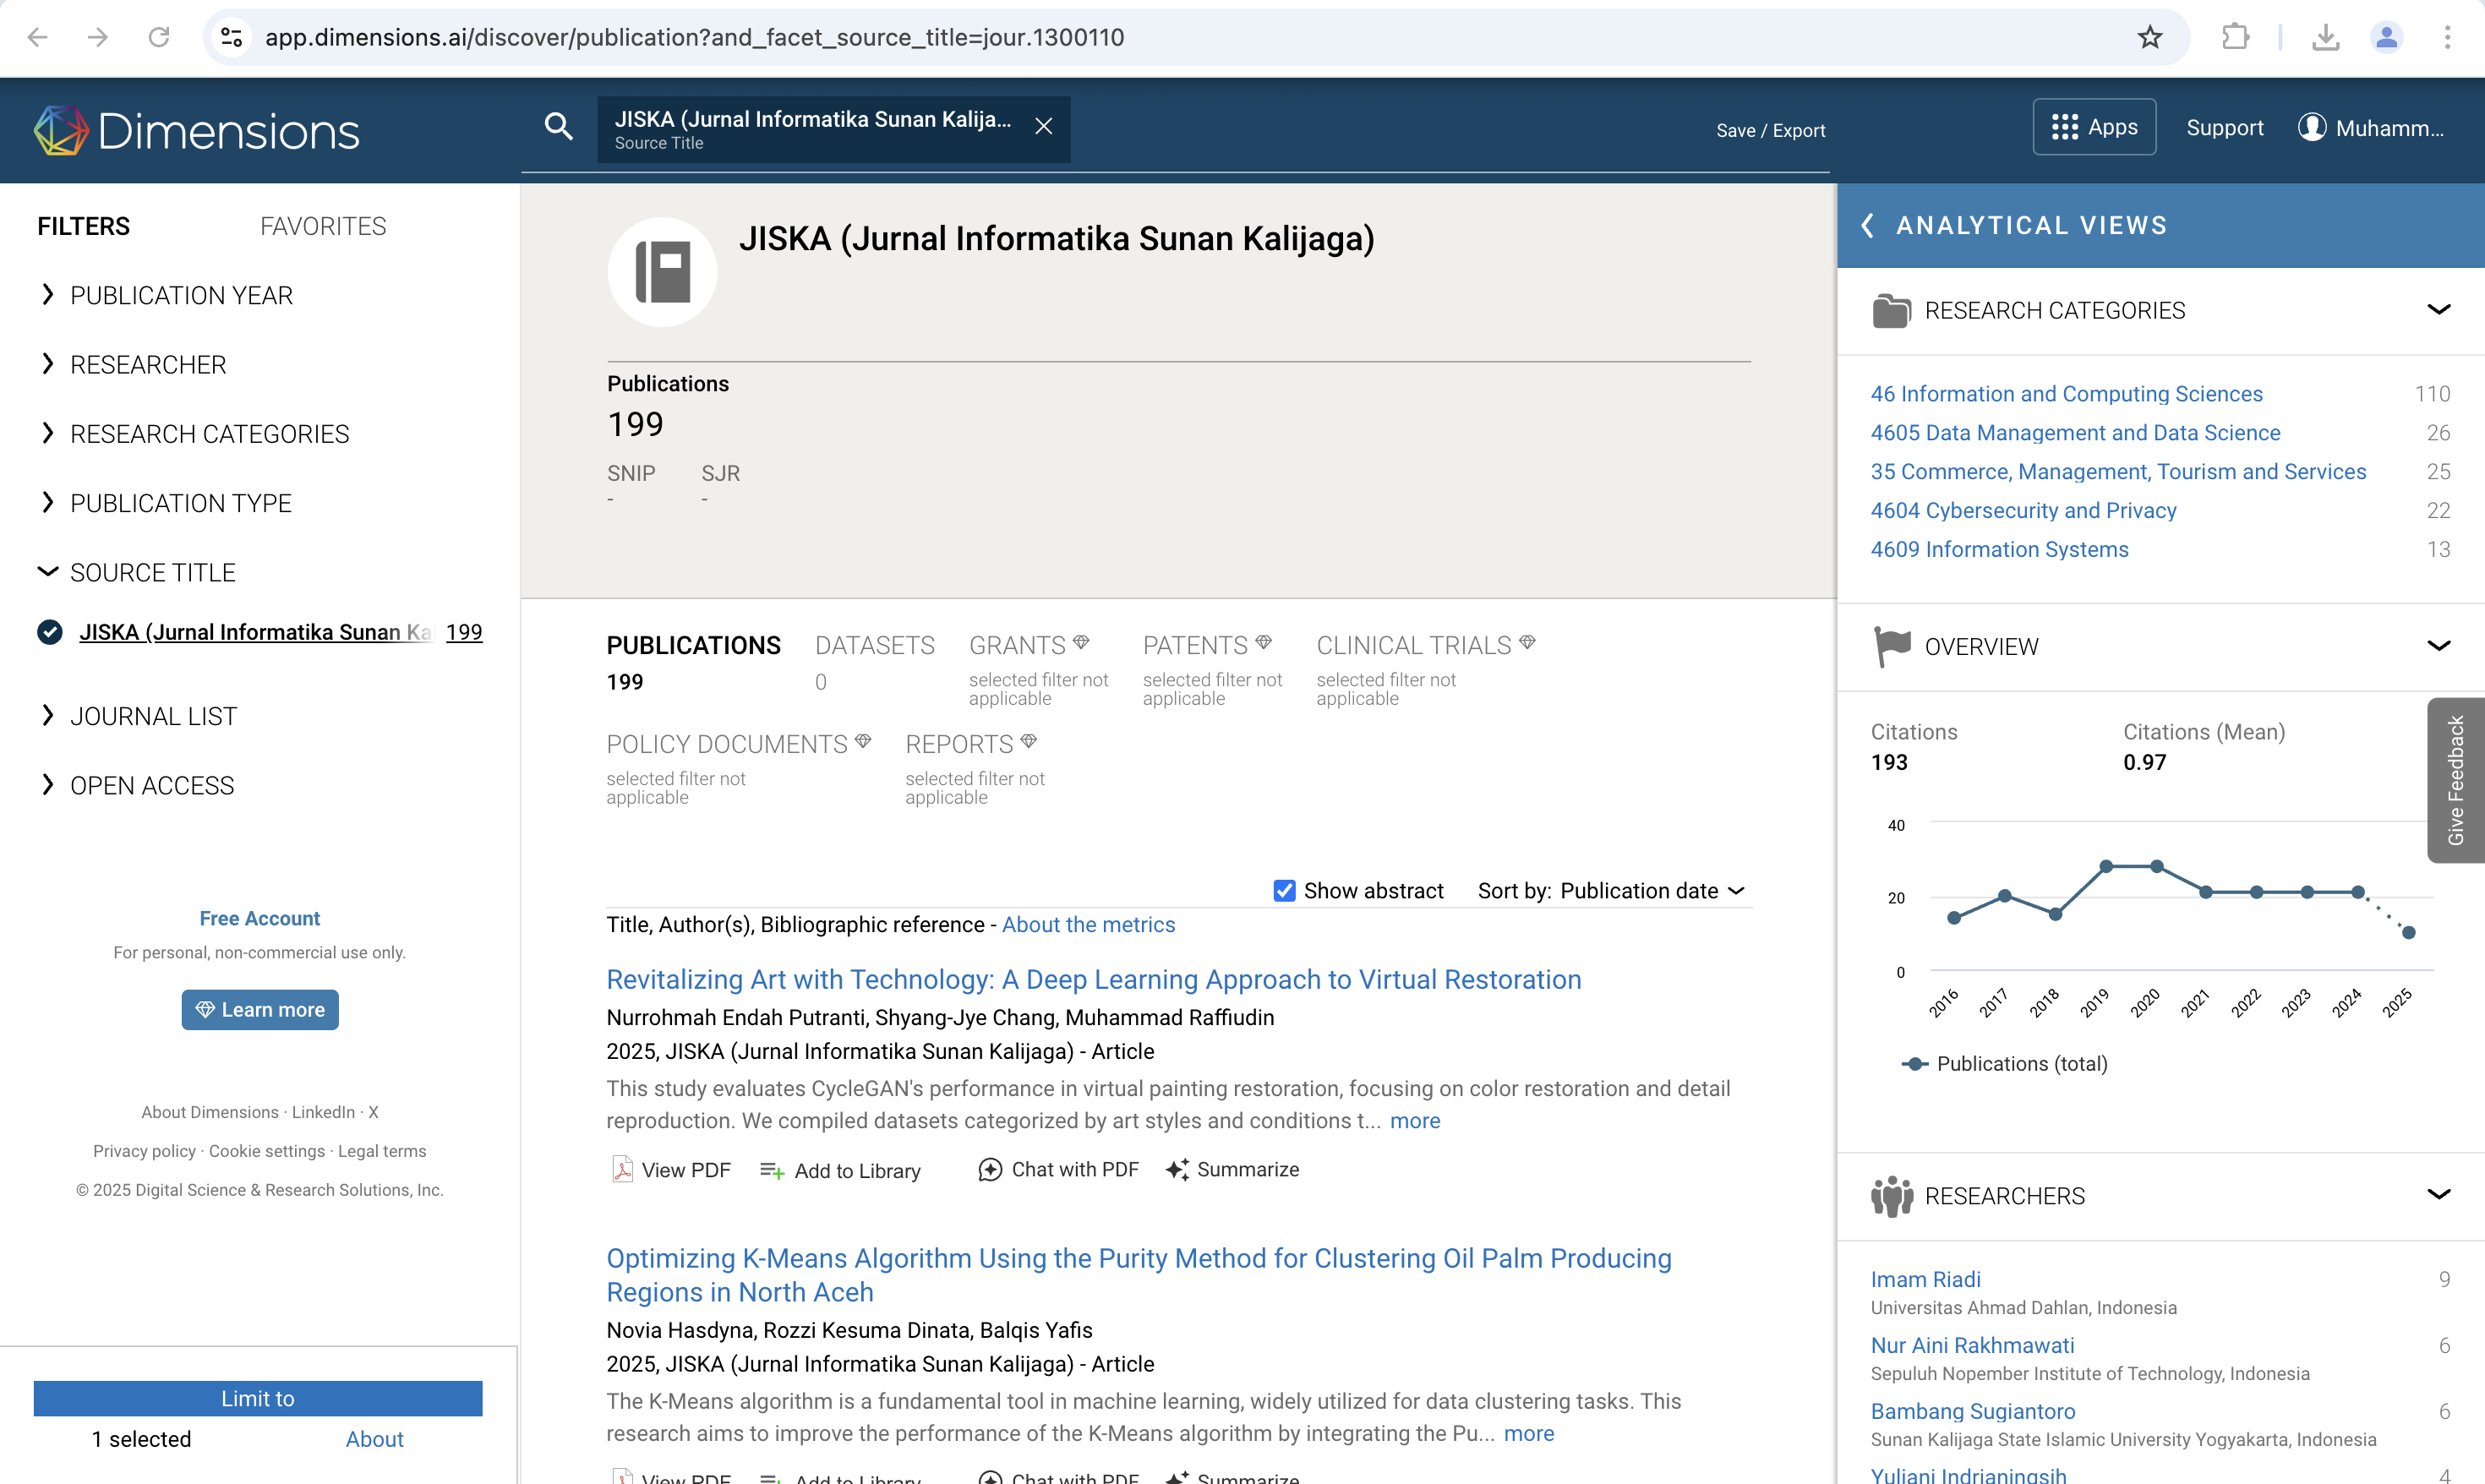Collapse the Research Categories analytical panel
The height and width of the screenshot is (1484, 2485).
coord(2438,311)
